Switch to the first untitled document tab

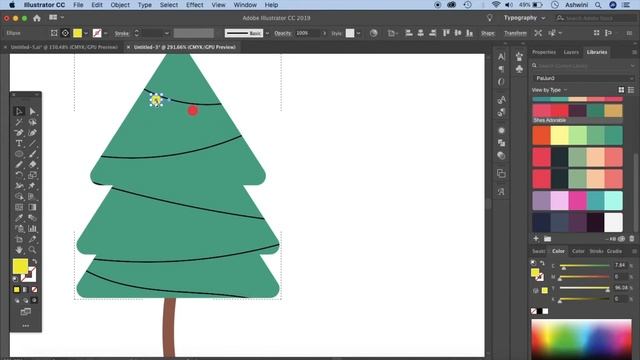click(x=64, y=47)
